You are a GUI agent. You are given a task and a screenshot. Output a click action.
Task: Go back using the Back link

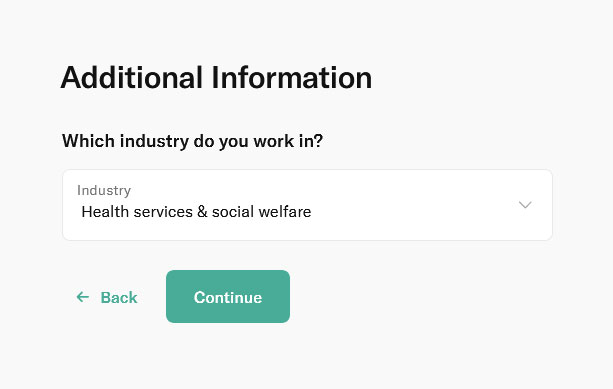[x=107, y=298]
